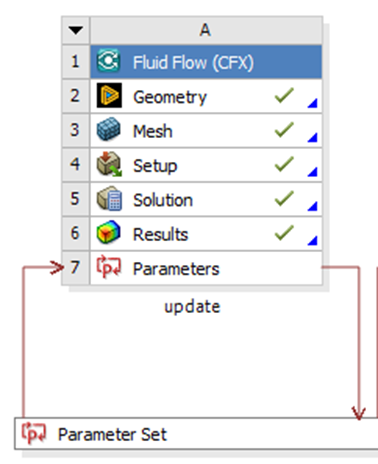The height and width of the screenshot is (464, 378).
Task: Click the Parameters icon in row 7
Action: (x=109, y=267)
